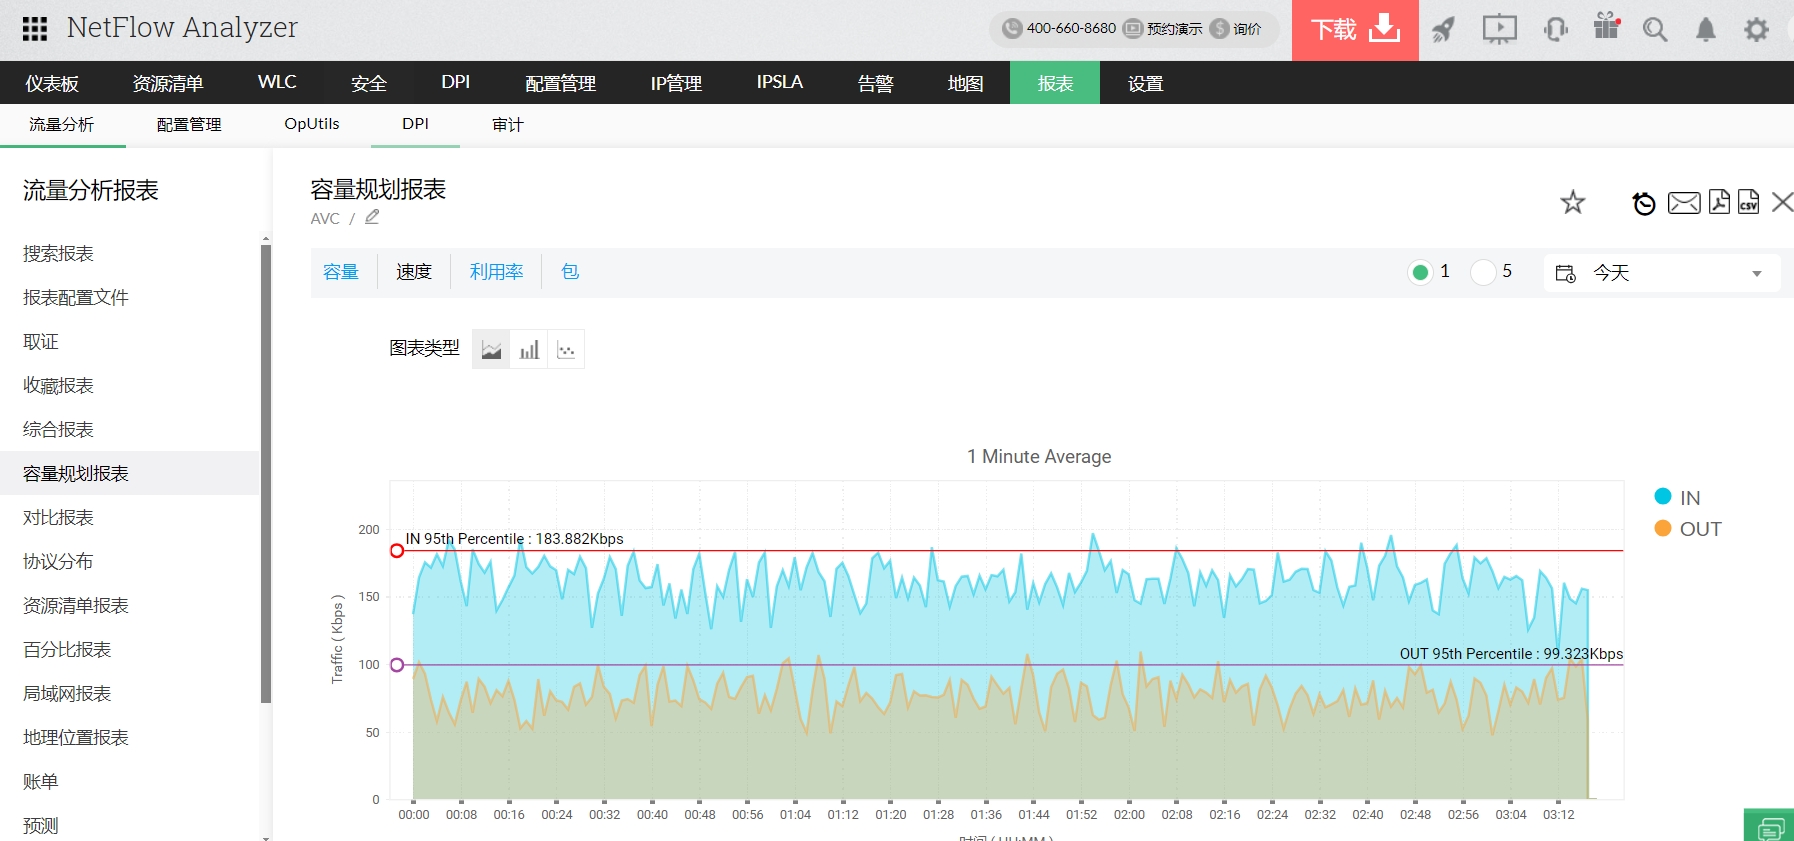Select the 1 minute average radio button
The width and height of the screenshot is (1794, 841).
(x=1420, y=272)
